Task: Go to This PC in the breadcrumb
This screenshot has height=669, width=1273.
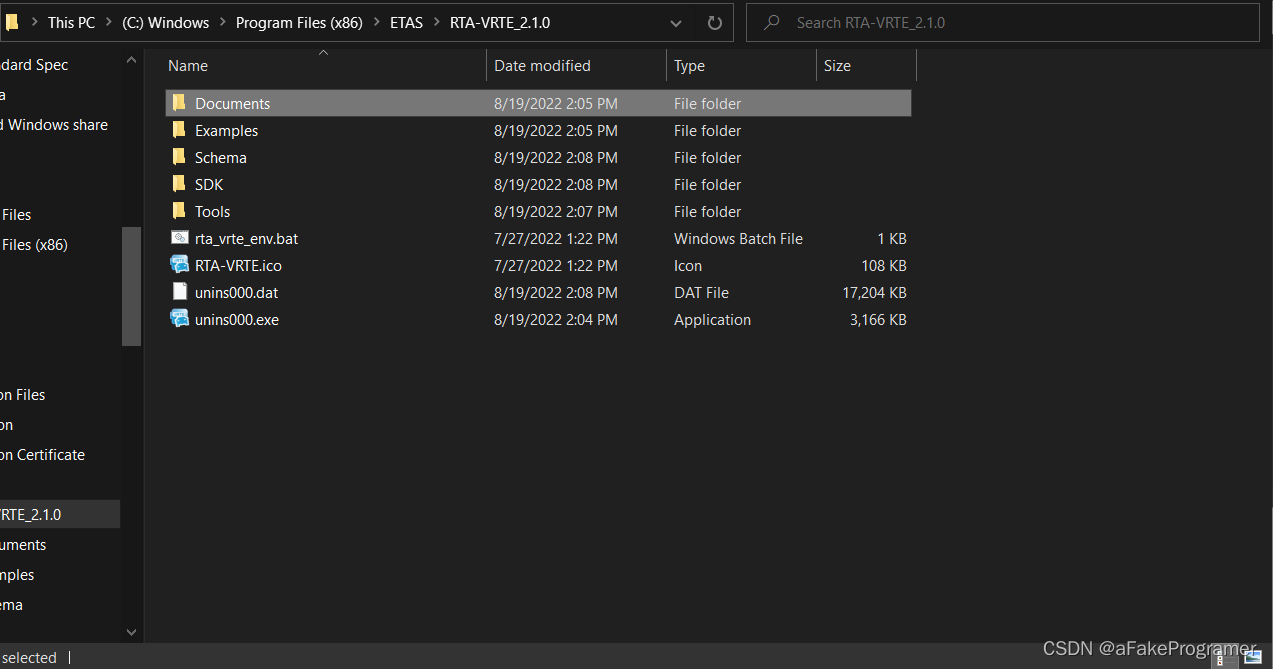Action: (x=73, y=22)
